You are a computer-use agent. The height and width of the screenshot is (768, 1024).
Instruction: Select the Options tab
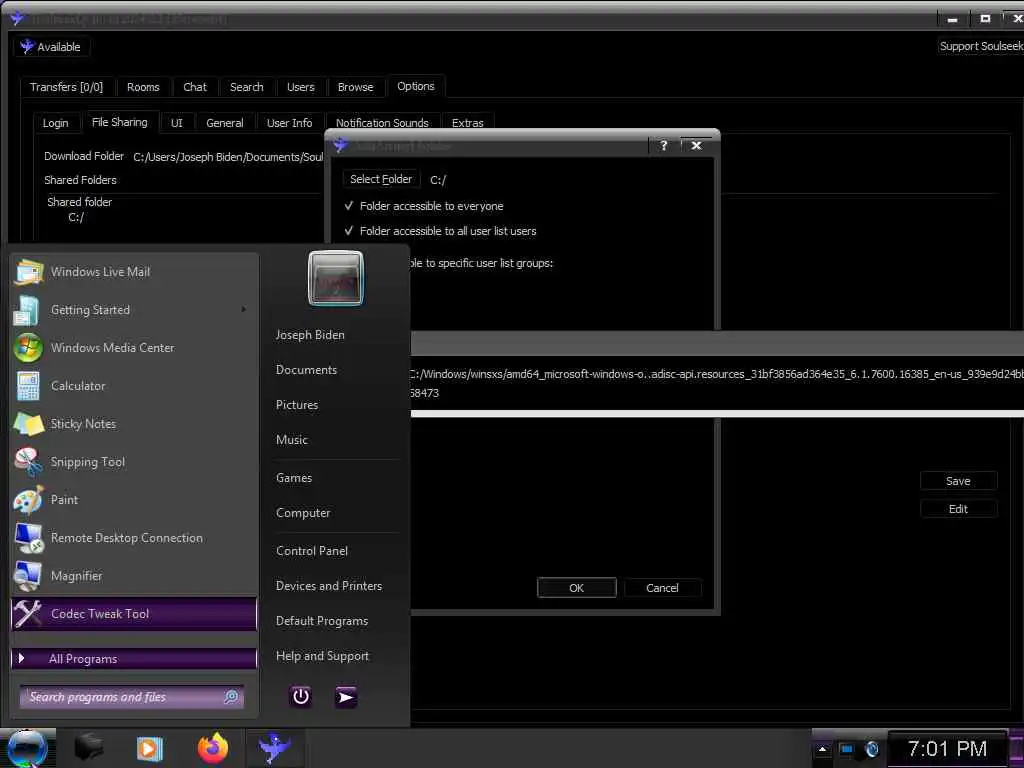coord(416,86)
